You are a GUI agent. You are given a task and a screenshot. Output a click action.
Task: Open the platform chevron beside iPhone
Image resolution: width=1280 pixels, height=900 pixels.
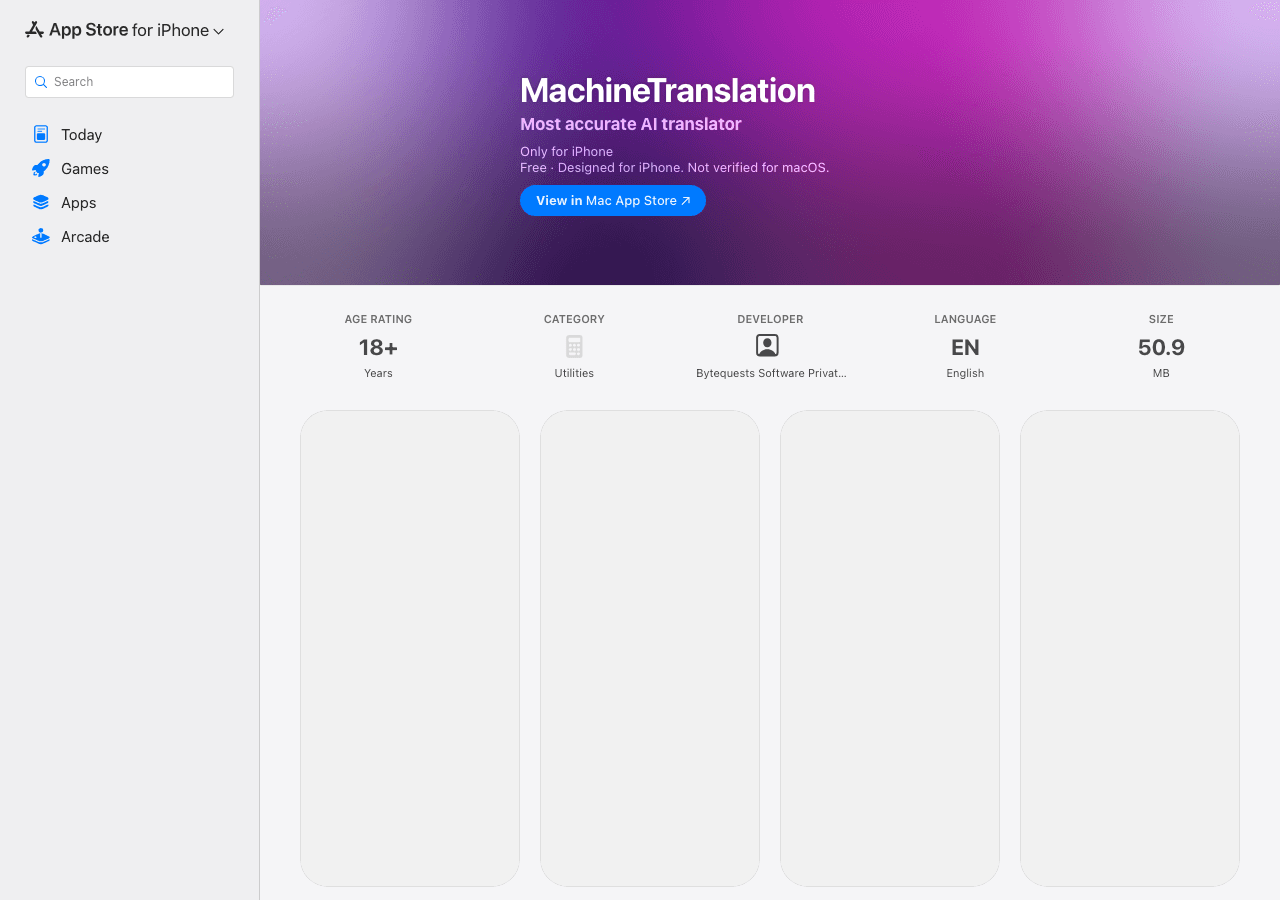pyautogui.click(x=219, y=32)
